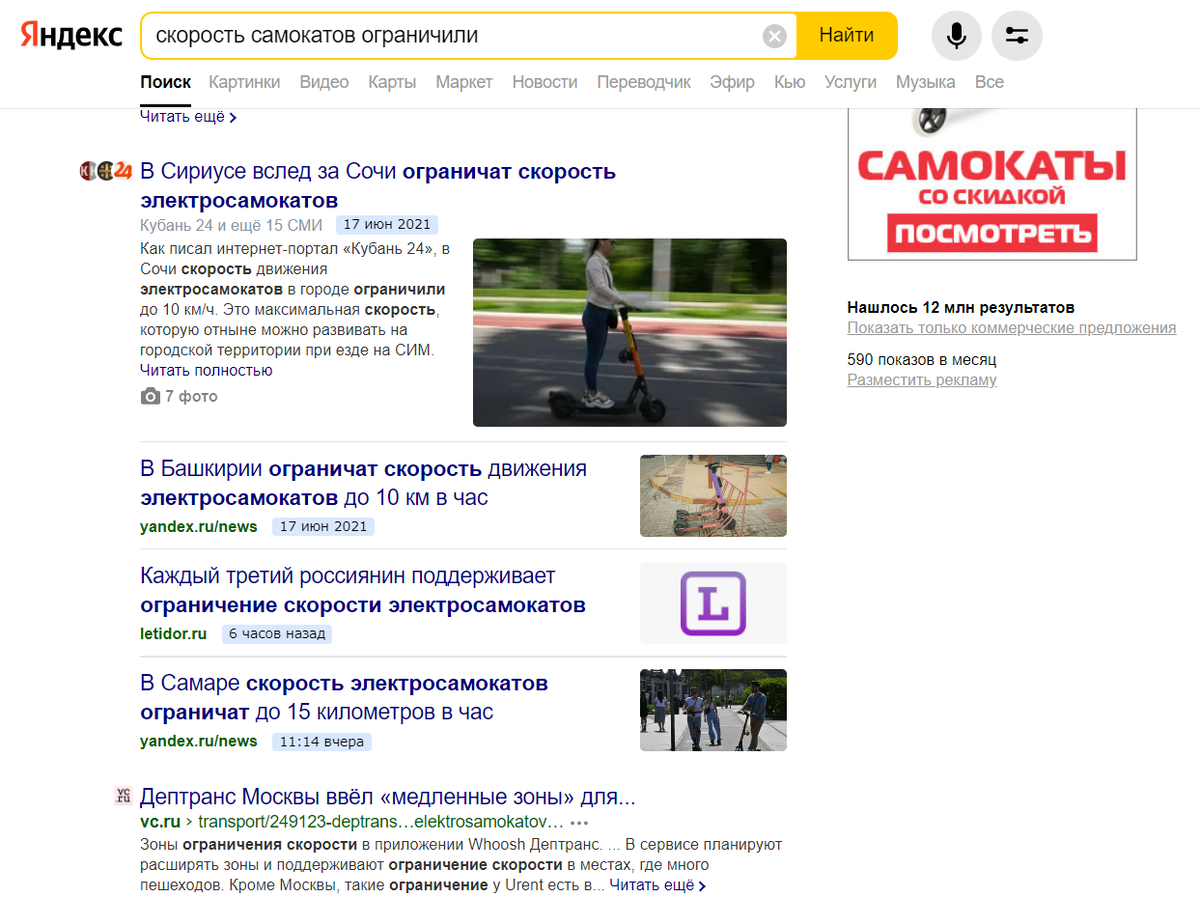Viewport: 1200px width, 897px height.
Task: Switch to the Картинки tab
Action: (x=245, y=82)
